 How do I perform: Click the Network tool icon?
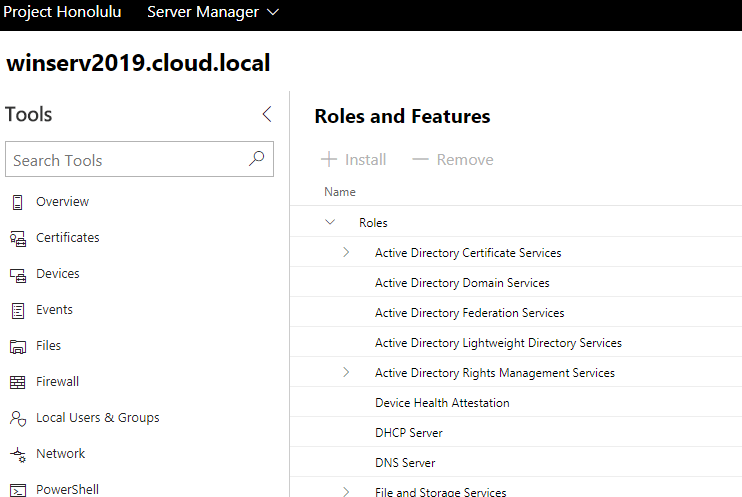coord(17,454)
